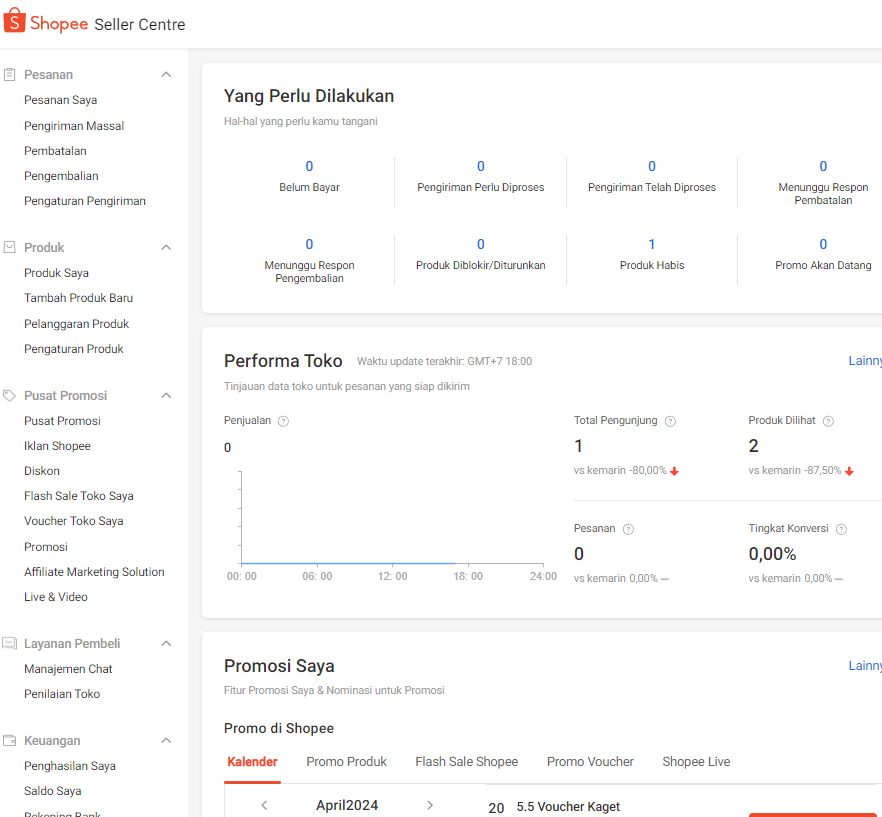This screenshot has width=882, height=817.
Task: Open the Promo Voucher tab
Action: (590, 761)
